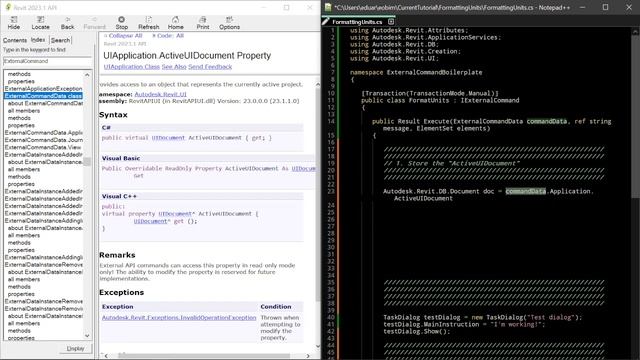Viewport: 640px width, 360px height.
Task: Click the index list scroll-down arrow
Action: (87, 336)
